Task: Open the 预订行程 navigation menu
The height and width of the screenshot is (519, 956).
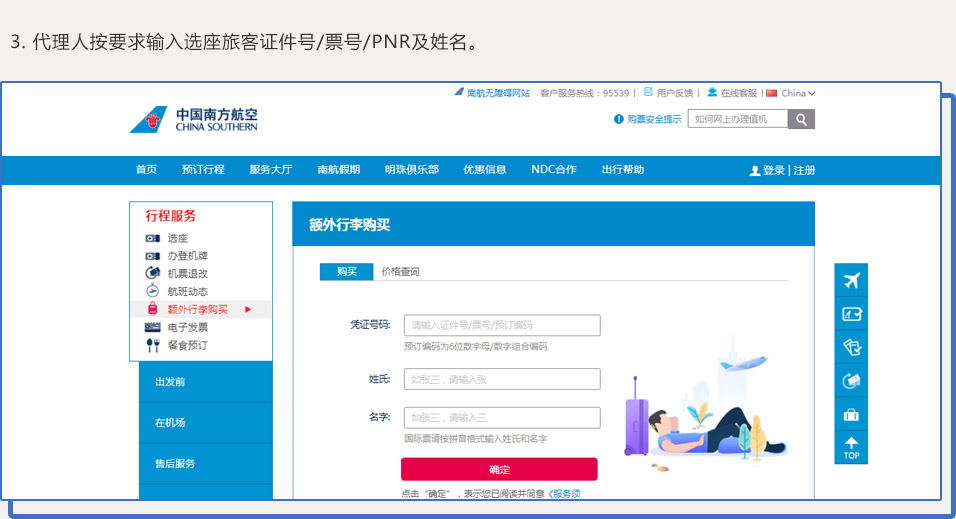Action: 203,170
